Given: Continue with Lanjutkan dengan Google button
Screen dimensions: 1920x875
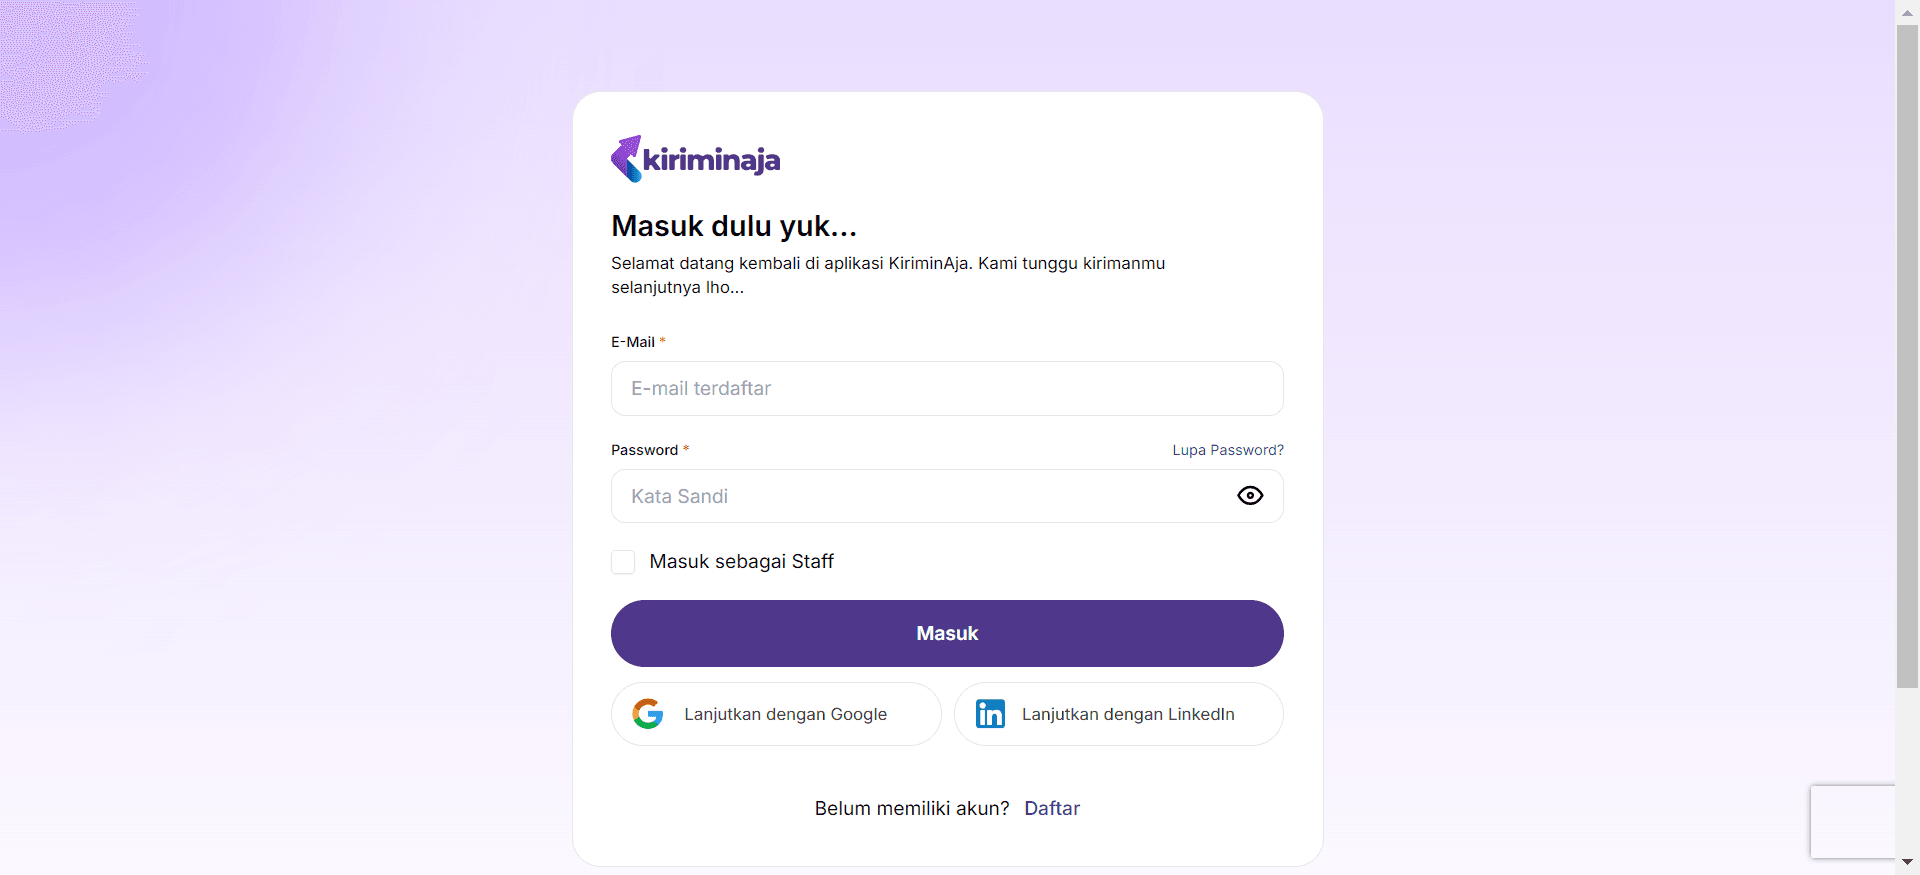Looking at the screenshot, I should tap(776, 714).
